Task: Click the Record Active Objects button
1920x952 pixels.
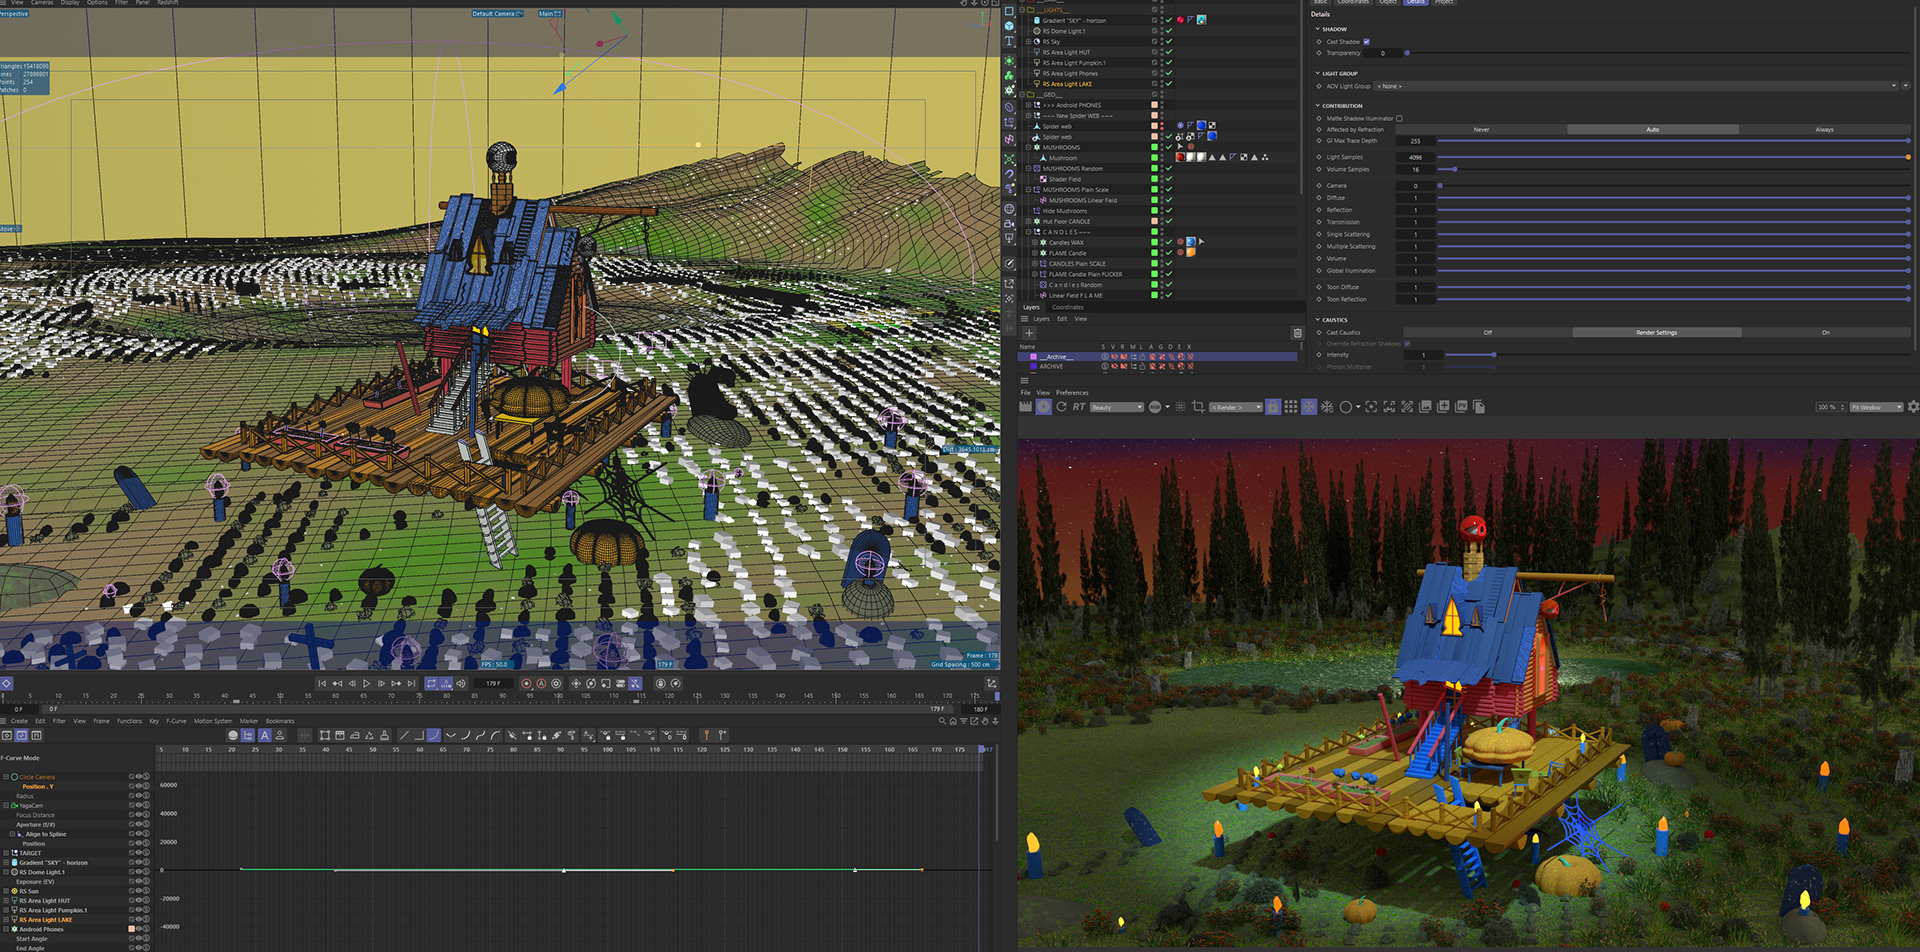Action: coord(526,684)
